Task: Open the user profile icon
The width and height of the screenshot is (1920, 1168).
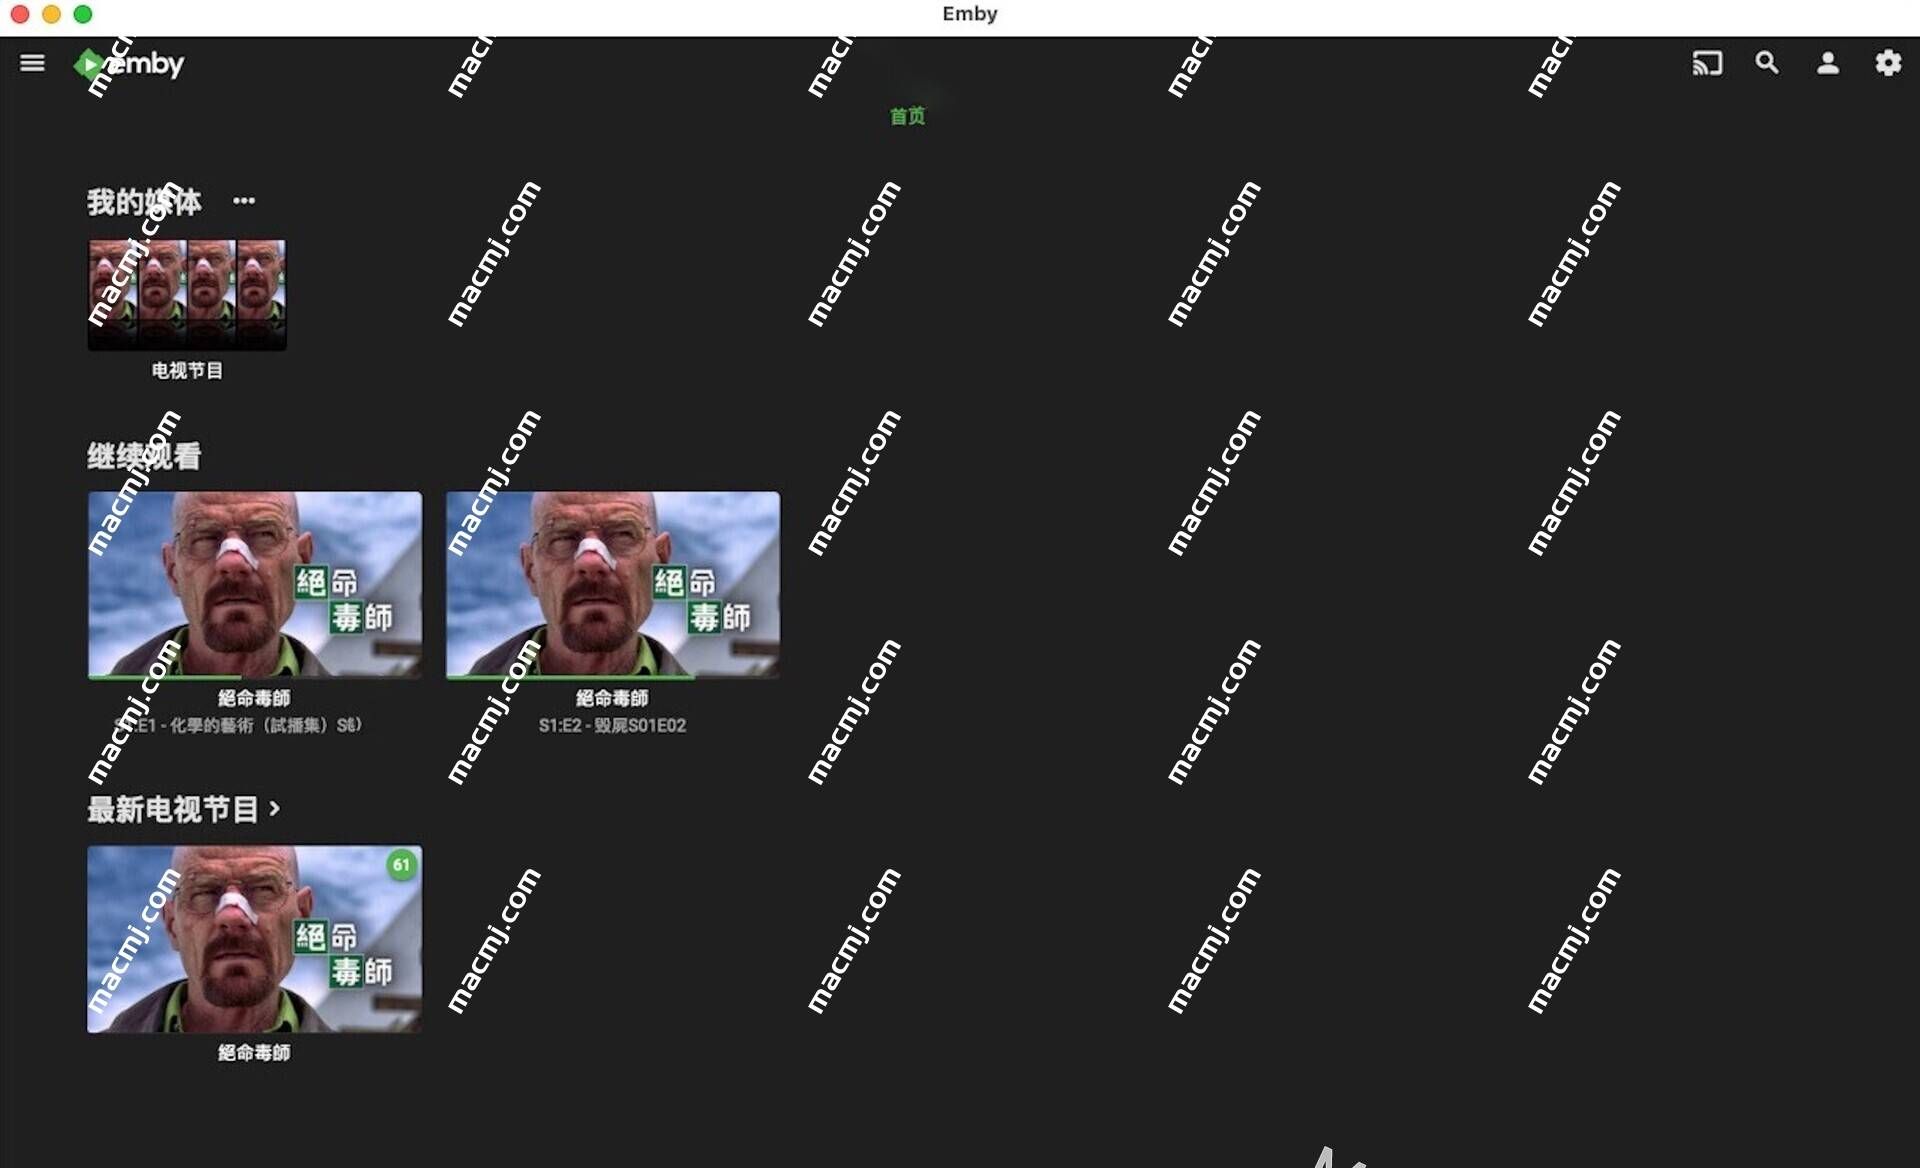Action: click(x=1828, y=63)
